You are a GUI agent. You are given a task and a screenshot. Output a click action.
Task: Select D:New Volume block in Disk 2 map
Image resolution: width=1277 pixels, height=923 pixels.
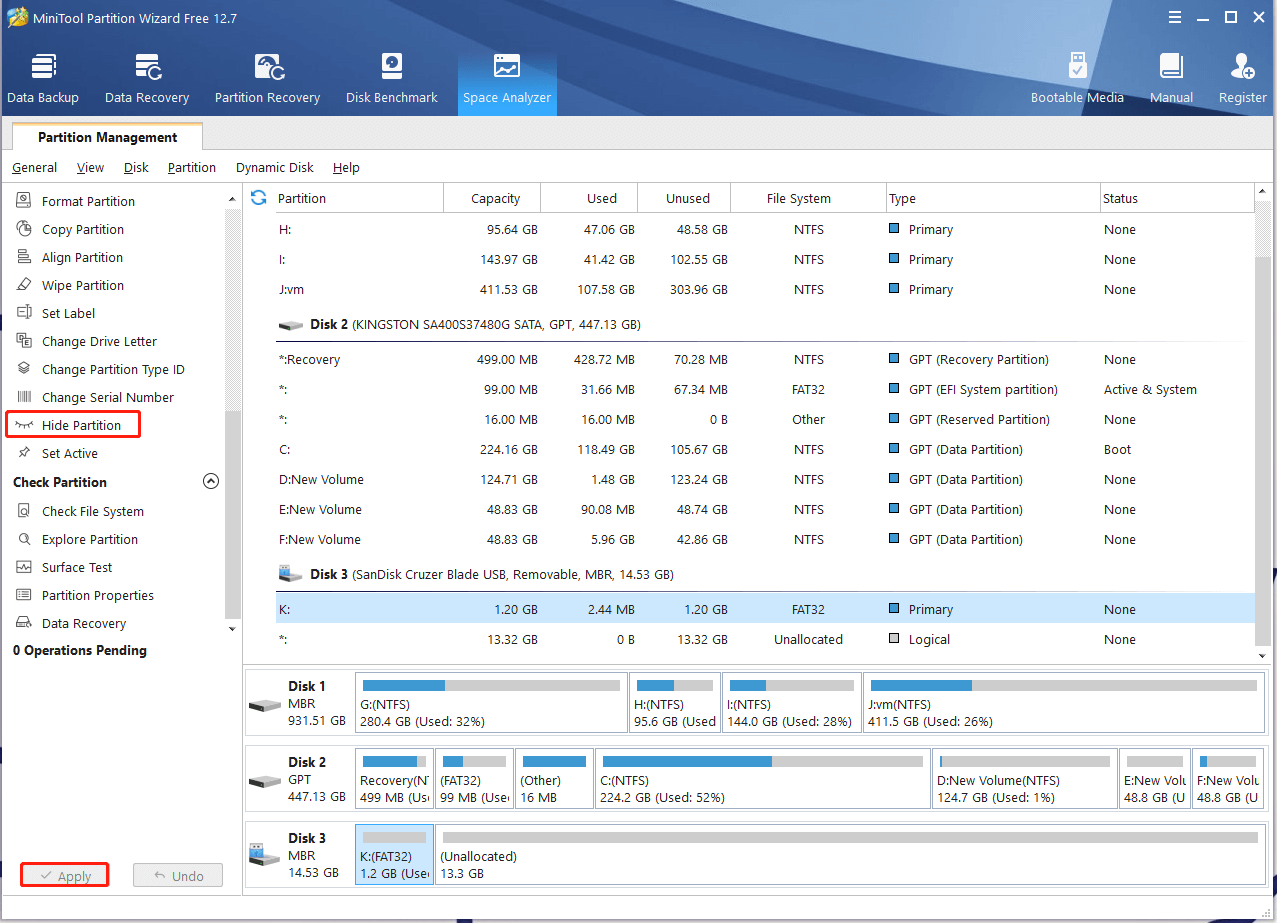pos(1025,779)
